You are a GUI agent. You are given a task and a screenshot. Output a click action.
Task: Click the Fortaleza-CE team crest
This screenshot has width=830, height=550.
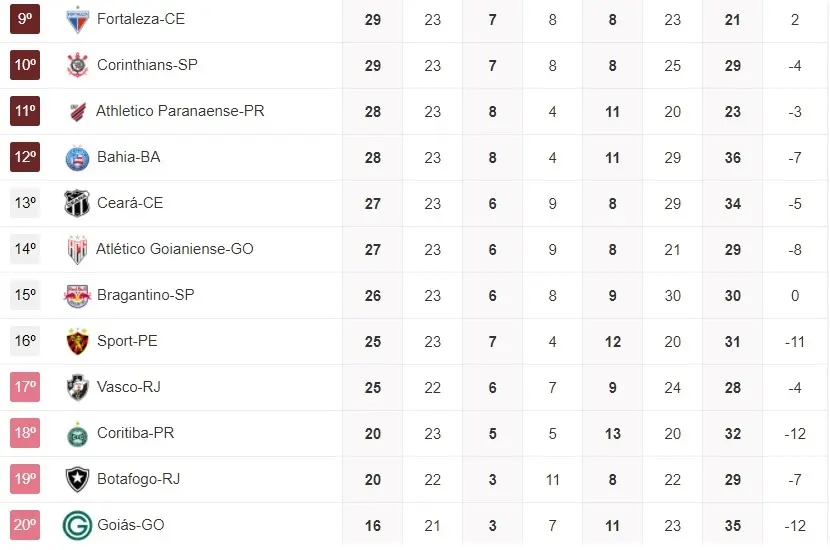77,19
